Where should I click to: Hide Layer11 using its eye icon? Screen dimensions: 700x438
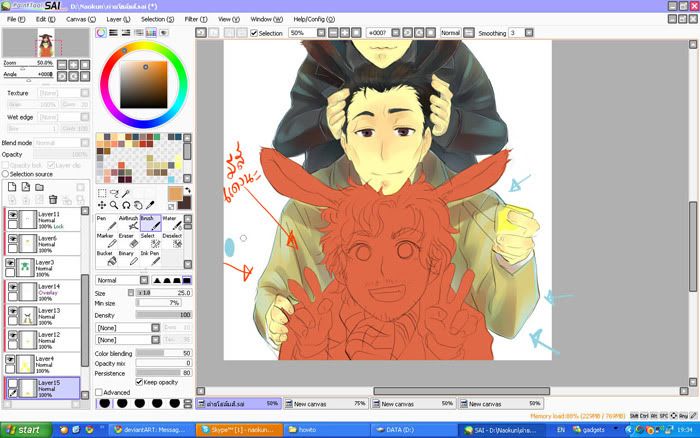pyautogui.click(x=13, y=214)
